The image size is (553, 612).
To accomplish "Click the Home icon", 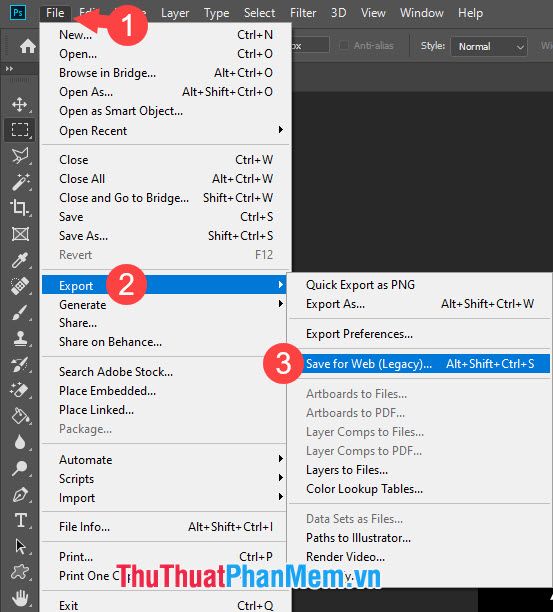I will coord(28,46).
